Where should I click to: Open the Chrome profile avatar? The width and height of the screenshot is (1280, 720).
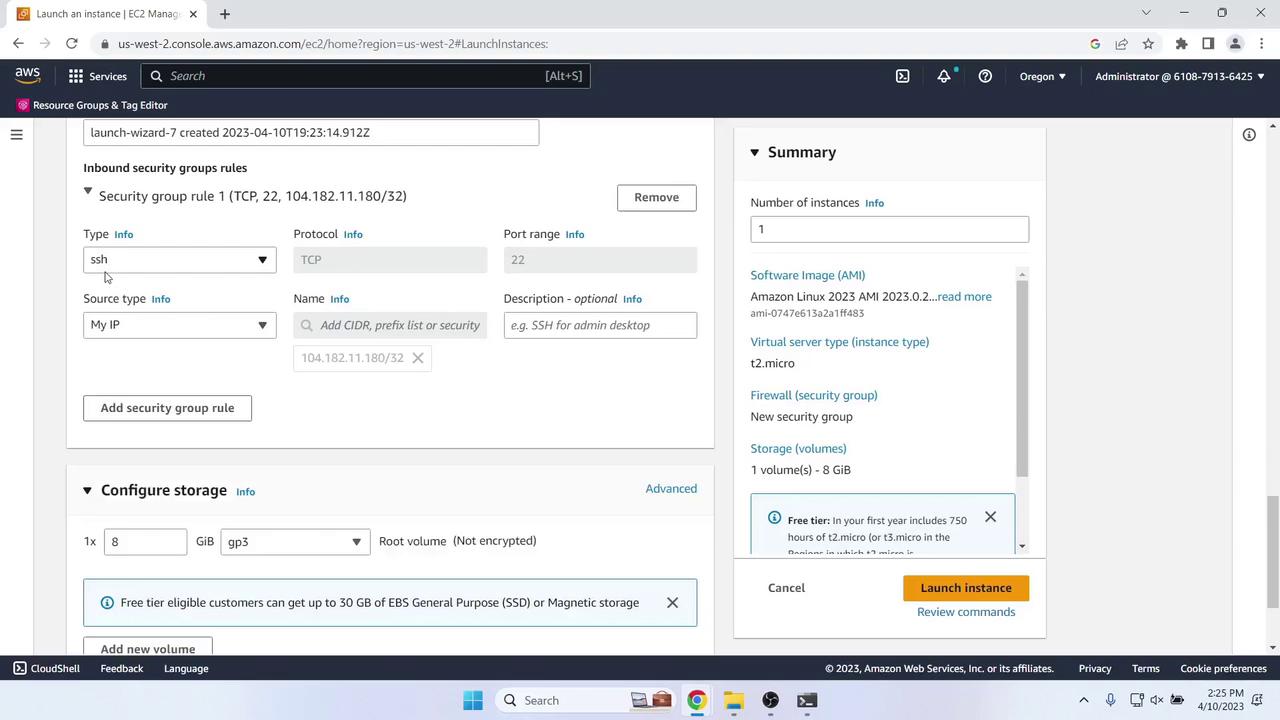[x=1235, y=44]
